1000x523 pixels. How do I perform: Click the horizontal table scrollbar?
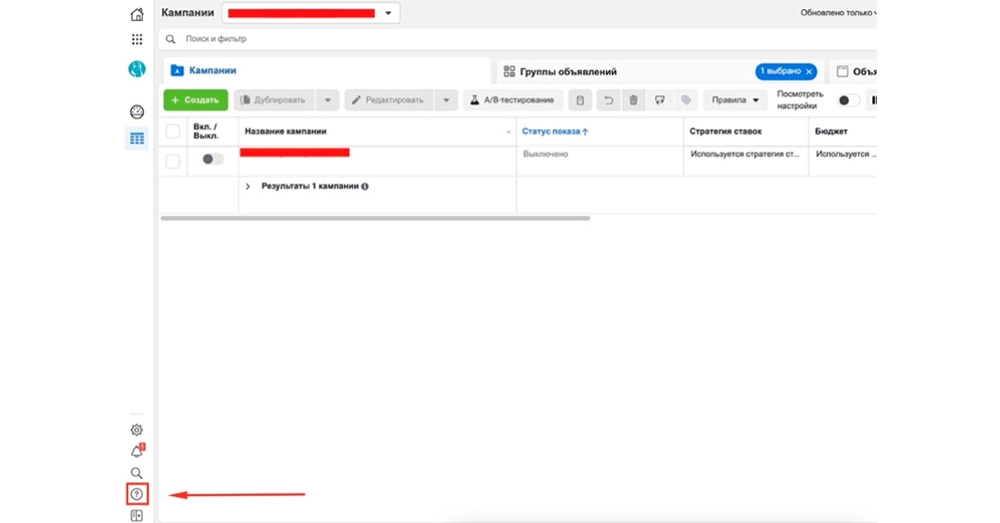click(x=375, y=218)
